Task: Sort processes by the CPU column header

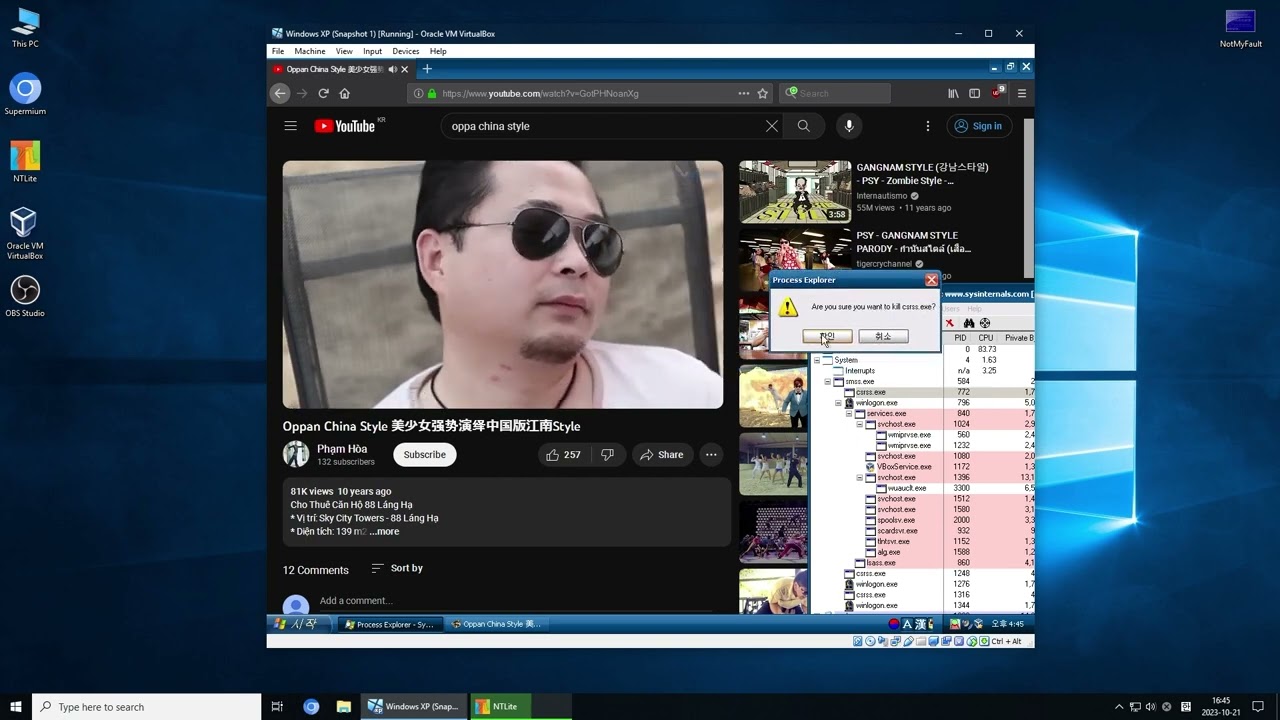Action: pos(986,338)
